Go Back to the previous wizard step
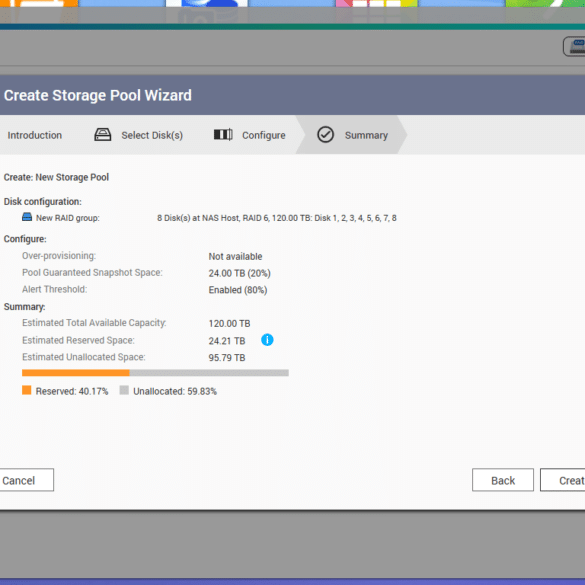Image resolution: width=585 pixels, height=585 pixels. 503,480
